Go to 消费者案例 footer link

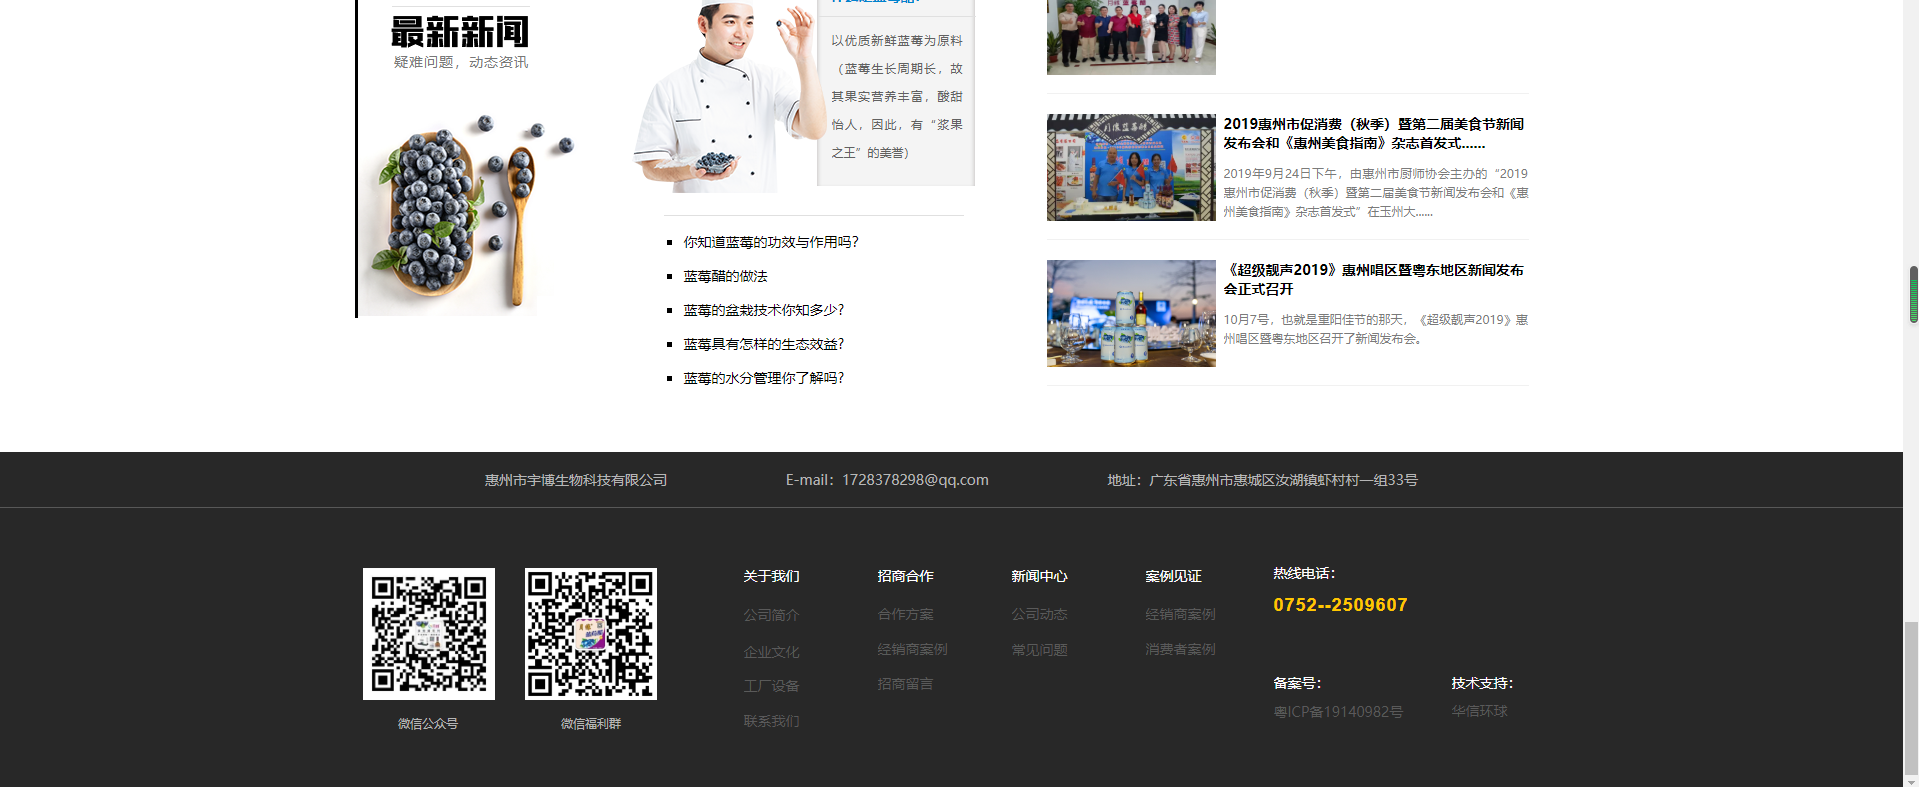click(x=1180, y=649)
